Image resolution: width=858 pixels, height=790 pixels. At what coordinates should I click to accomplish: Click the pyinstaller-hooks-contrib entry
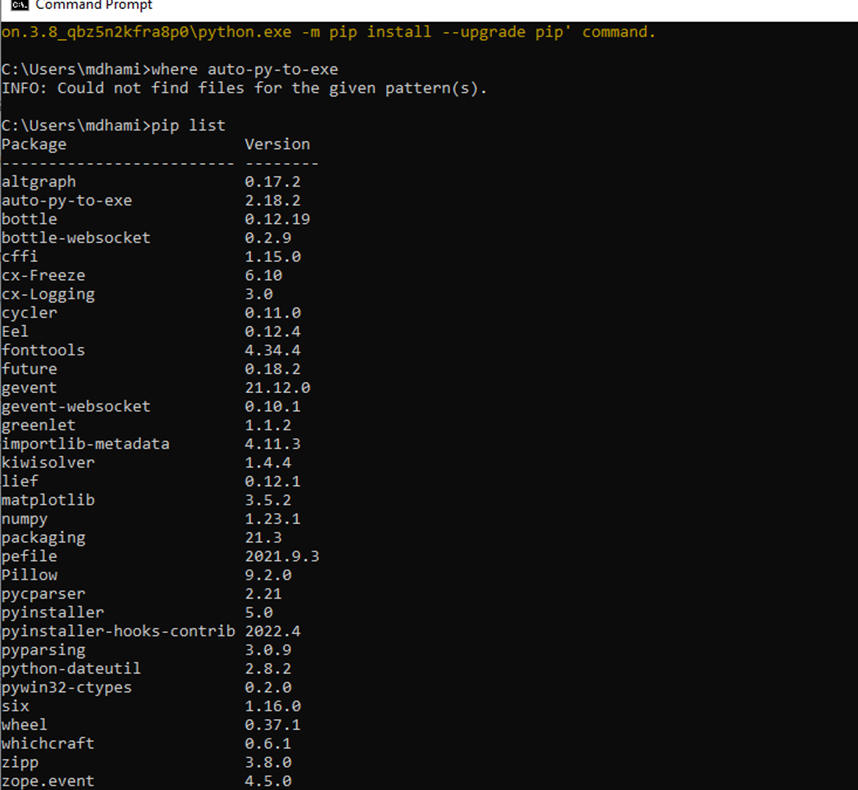(x=111, y=631)
